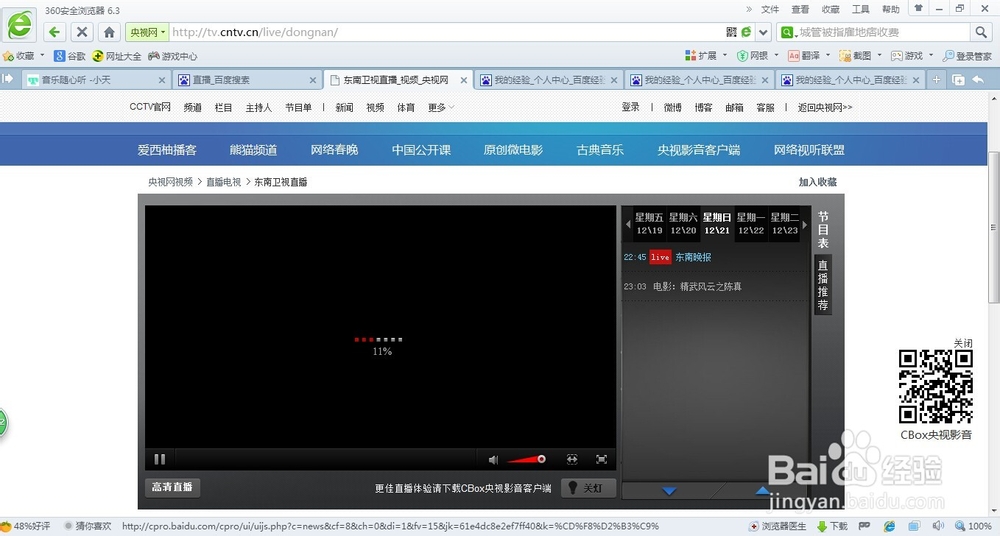Pause the live video player

pos(159,459)
